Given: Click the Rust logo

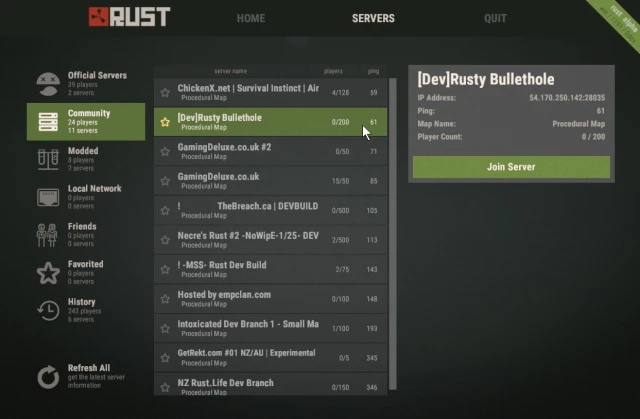Looking at the screenshot, I should point(129,17).
